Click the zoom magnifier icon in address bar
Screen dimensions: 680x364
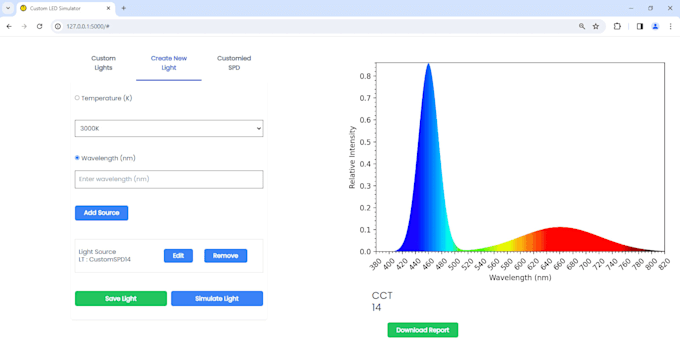(582, 26)
